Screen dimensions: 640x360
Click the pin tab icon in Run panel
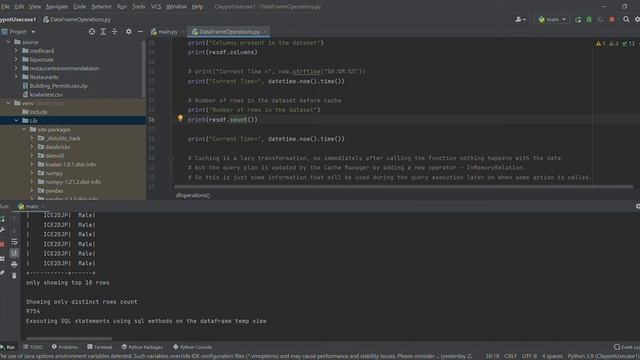point(2,273)
